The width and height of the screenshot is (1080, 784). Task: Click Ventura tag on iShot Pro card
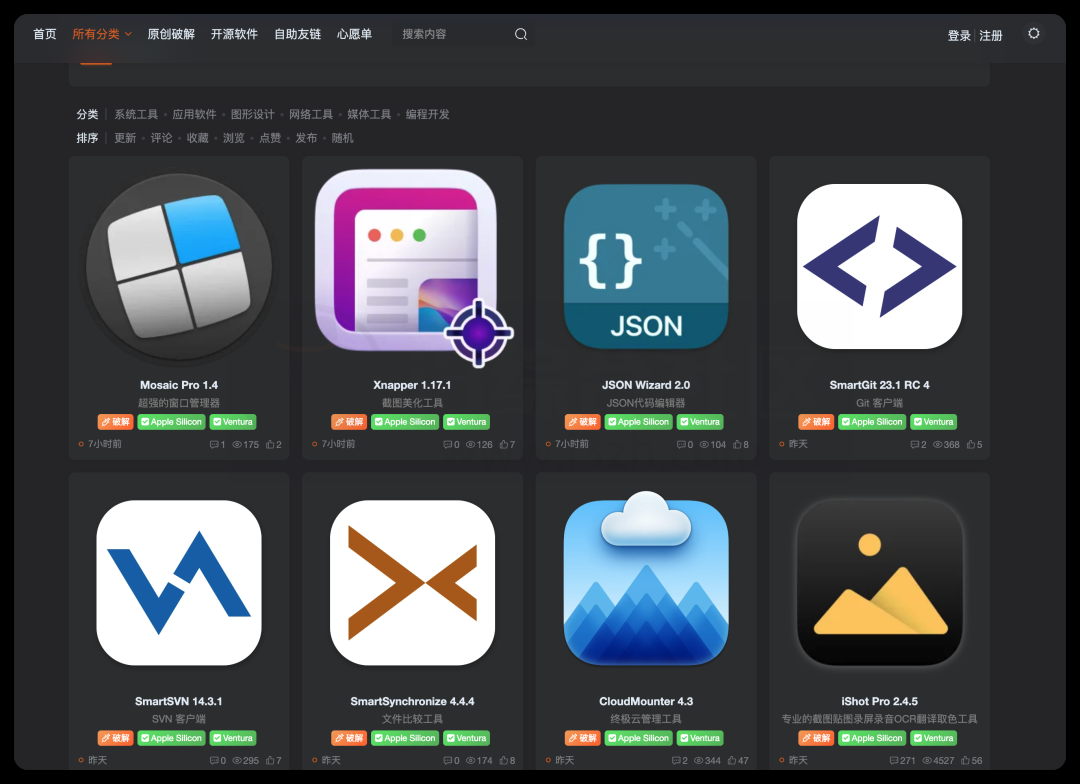[x=933, y=738]
